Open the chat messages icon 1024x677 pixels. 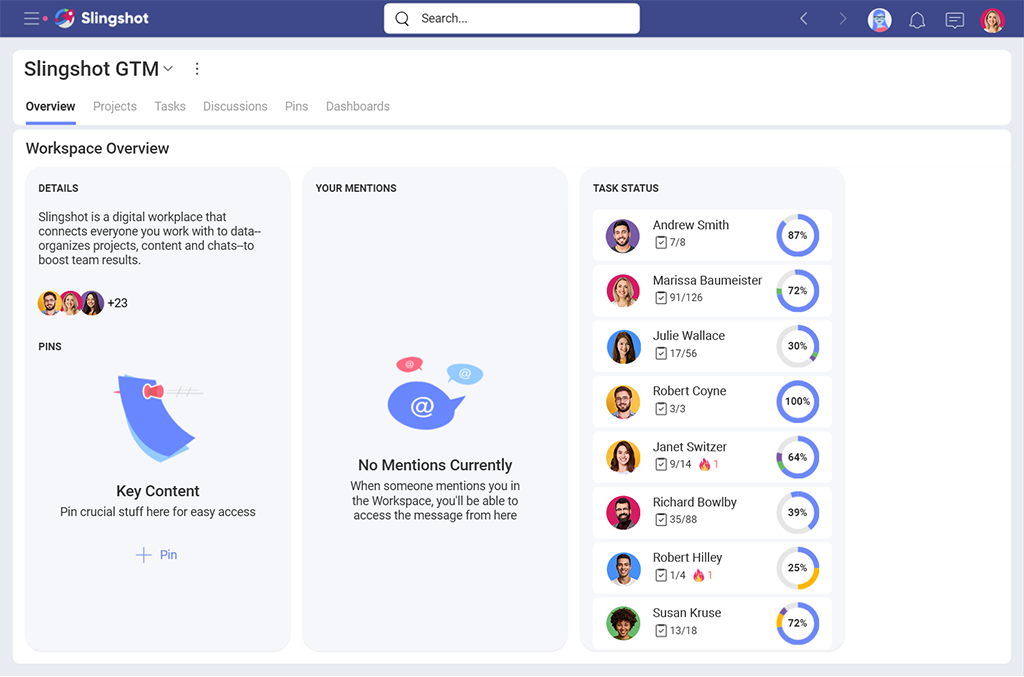[x=955, y=20]
